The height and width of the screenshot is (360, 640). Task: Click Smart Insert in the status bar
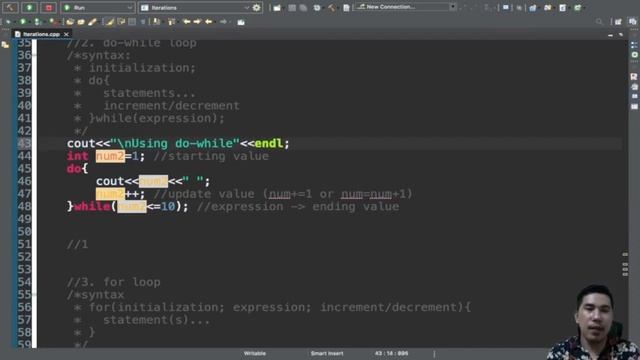[x=327, y=353]
